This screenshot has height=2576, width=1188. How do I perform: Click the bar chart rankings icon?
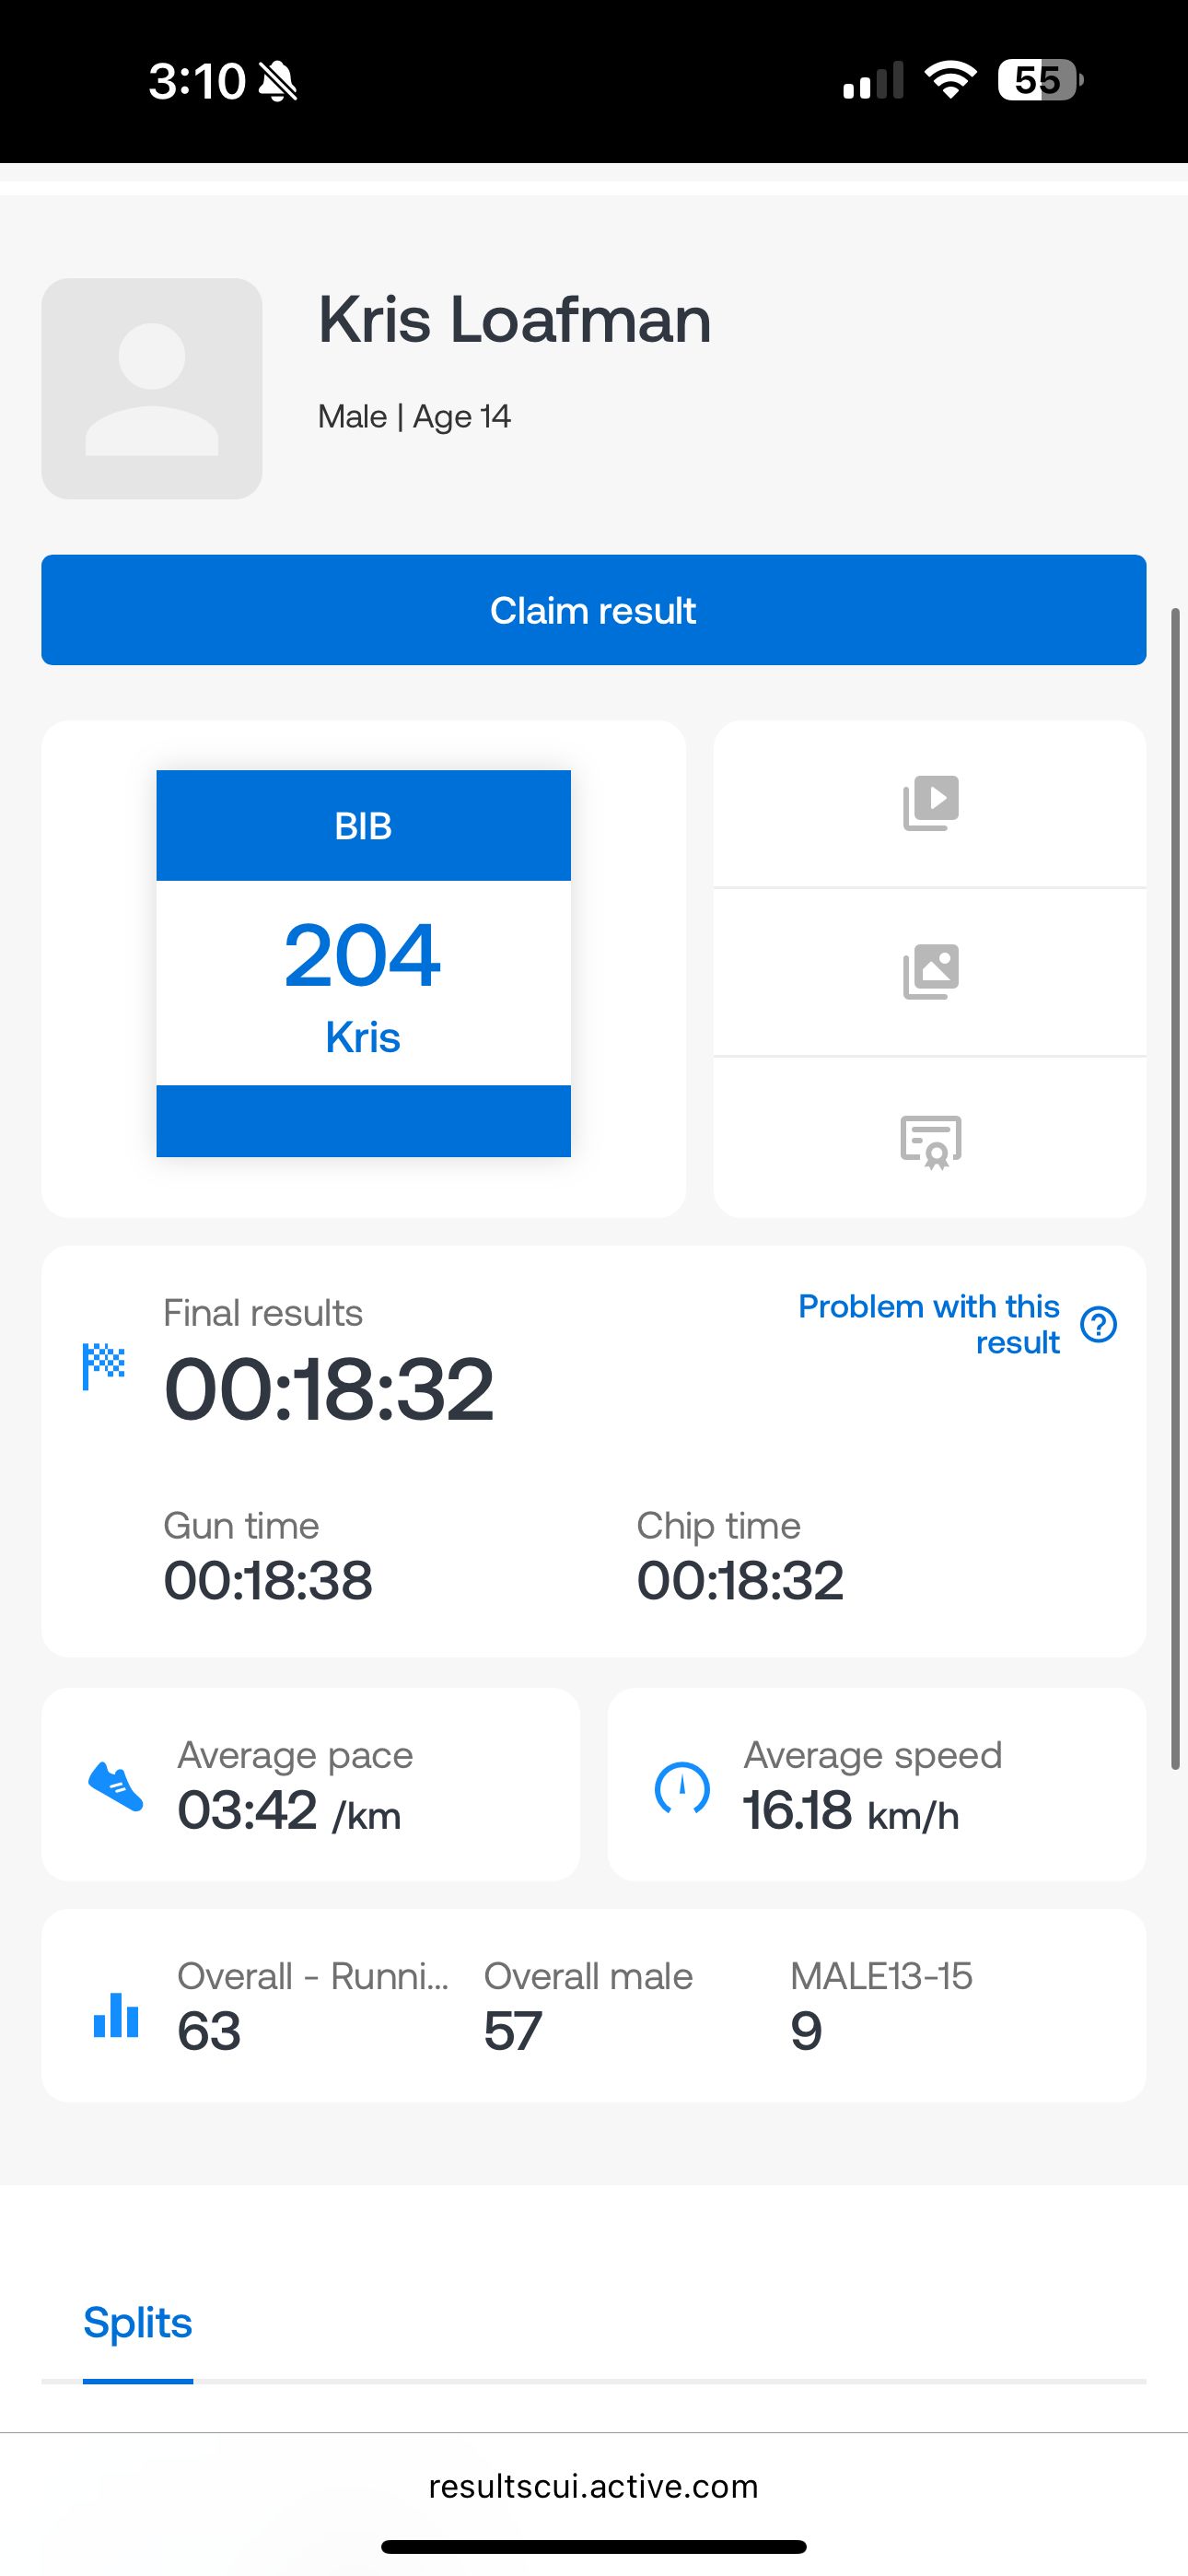point(116,2014)
